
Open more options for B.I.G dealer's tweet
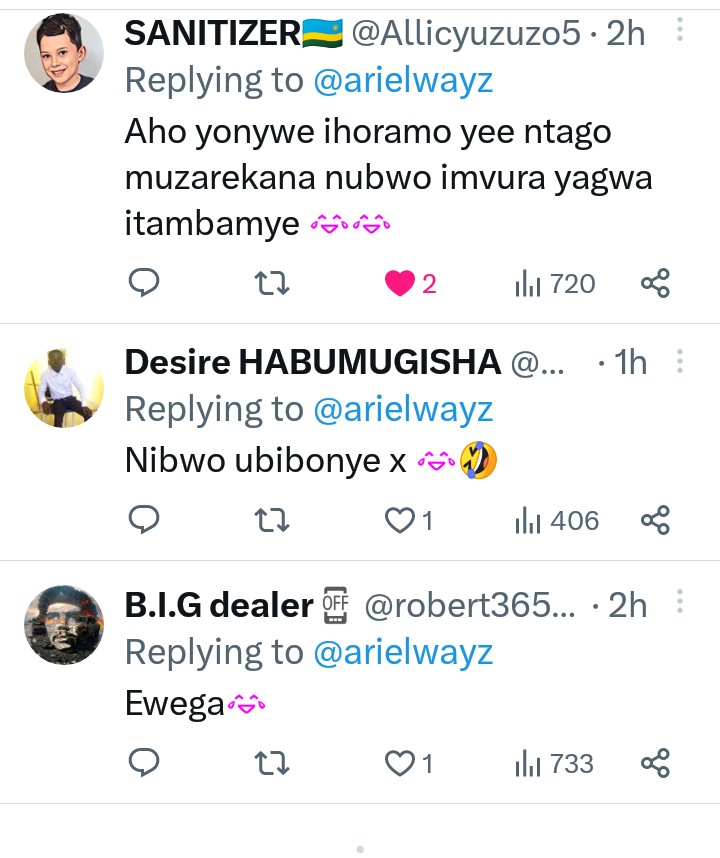(680, 603)
